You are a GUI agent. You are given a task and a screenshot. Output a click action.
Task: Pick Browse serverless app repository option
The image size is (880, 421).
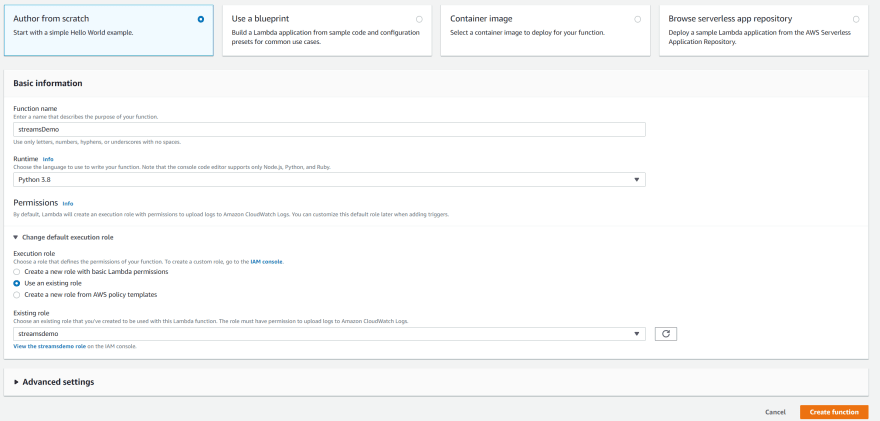[x=856, y=19]
